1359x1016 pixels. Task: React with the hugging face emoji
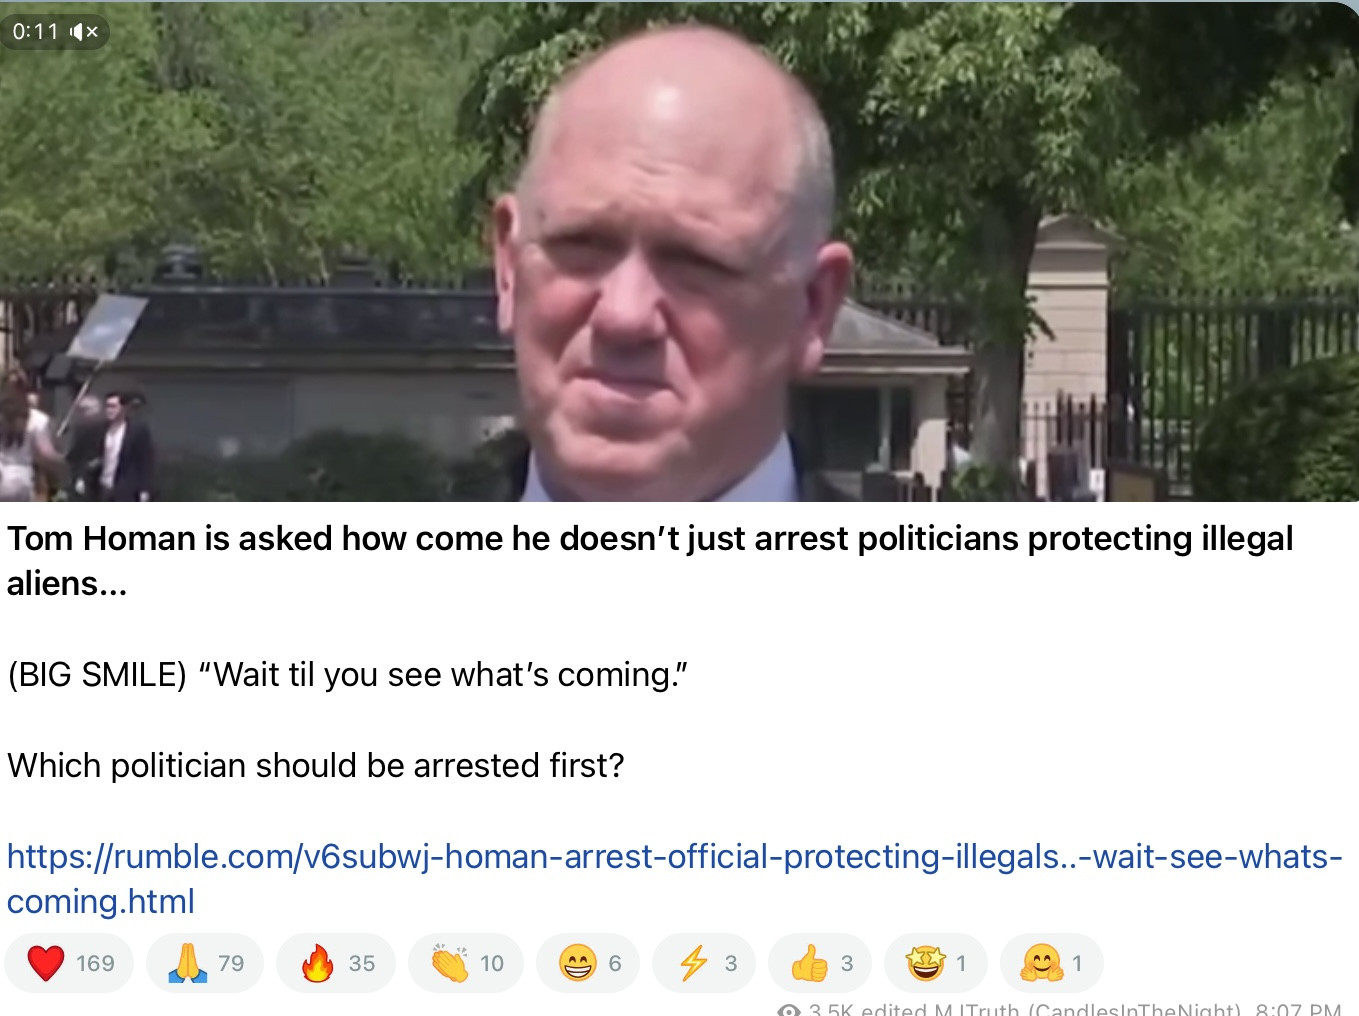[1041, 963]
